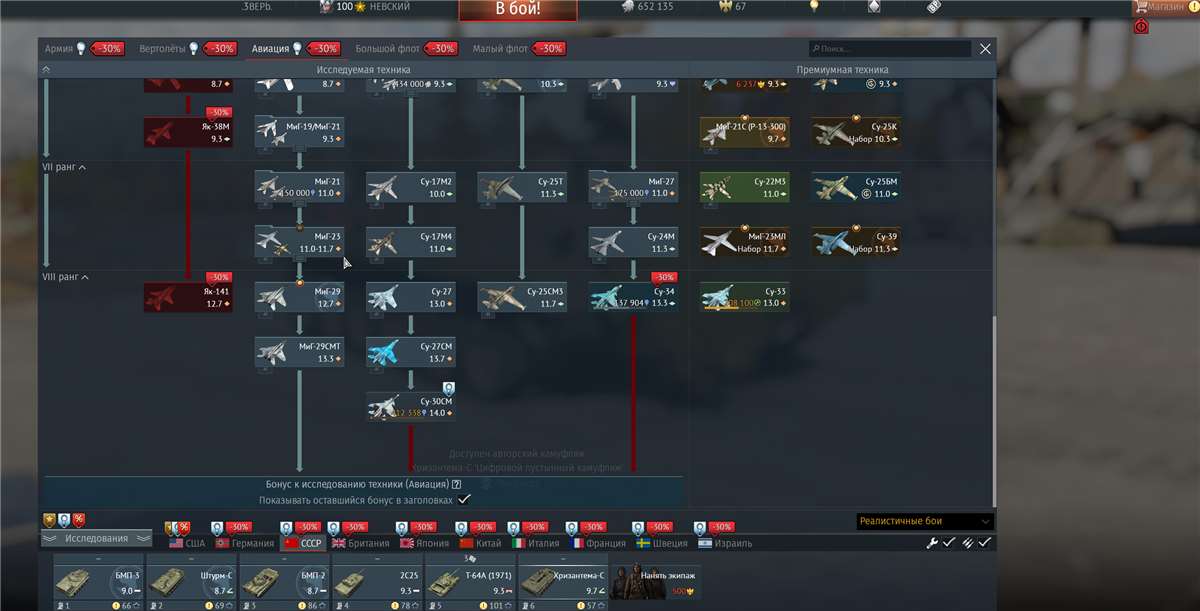The image size is (1200, 611).
Task: Select the МиГ-27 aircraft card
Action: (x=633, y=187)
